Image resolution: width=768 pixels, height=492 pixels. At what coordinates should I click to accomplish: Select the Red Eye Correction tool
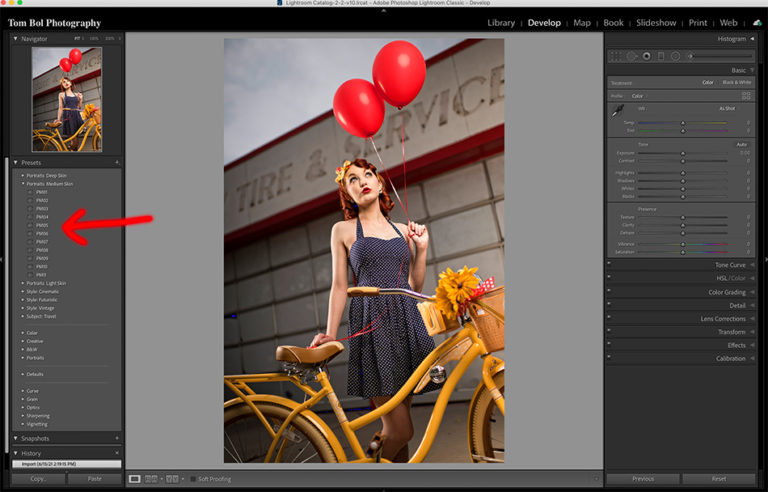click(x=647, y=56)
